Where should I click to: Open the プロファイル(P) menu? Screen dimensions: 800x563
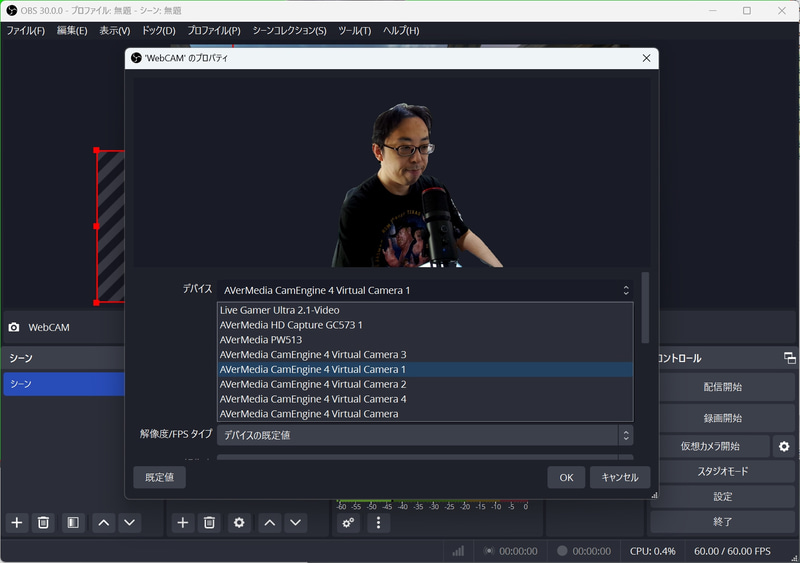click(214, 31)
